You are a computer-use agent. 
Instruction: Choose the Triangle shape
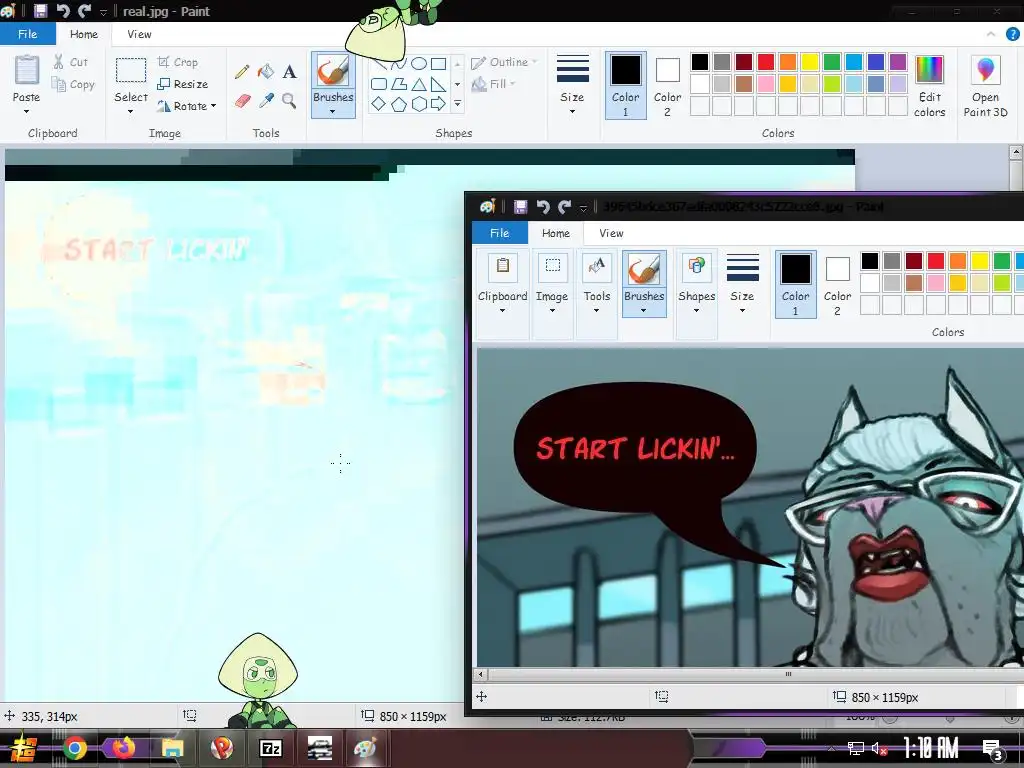[419, 84]
